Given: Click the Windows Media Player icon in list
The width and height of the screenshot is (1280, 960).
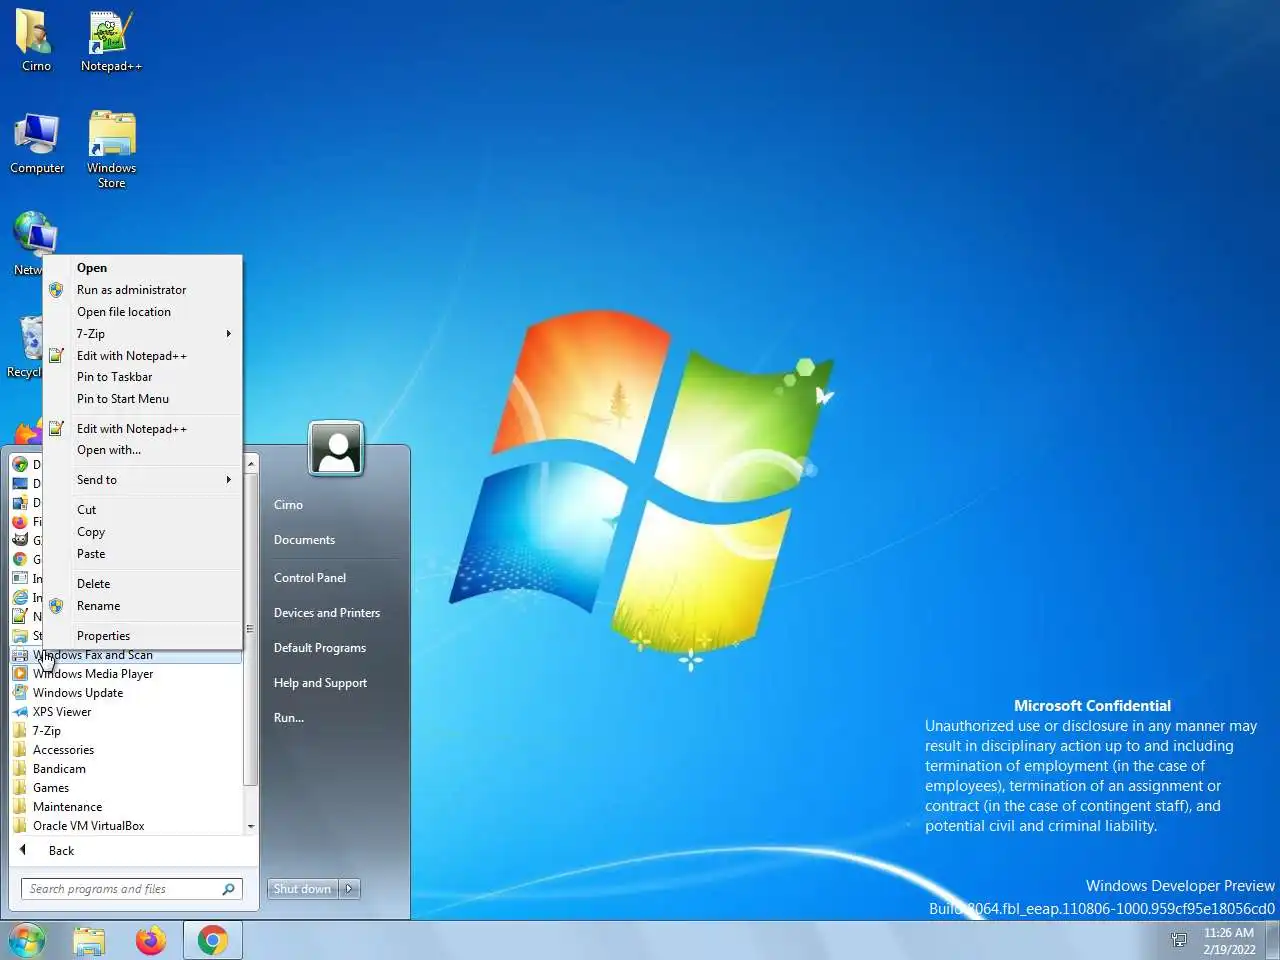Looking at the screenshot, I should click(20, 674).
